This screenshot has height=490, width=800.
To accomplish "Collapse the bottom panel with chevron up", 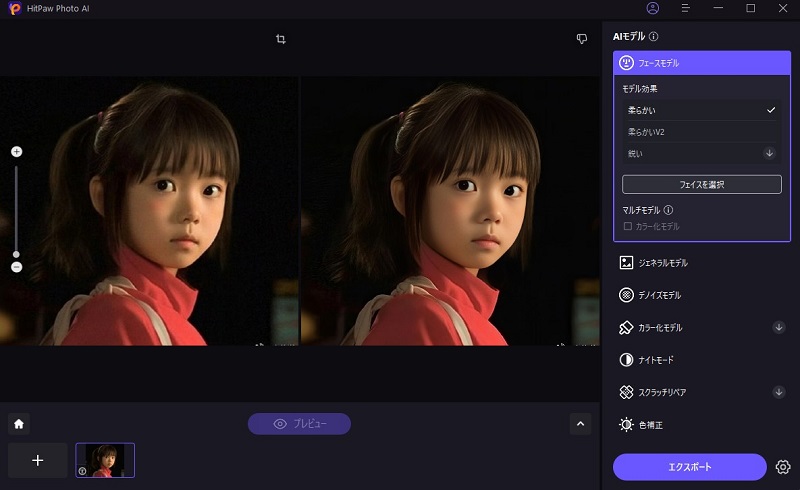I will (x=581, y=424).
